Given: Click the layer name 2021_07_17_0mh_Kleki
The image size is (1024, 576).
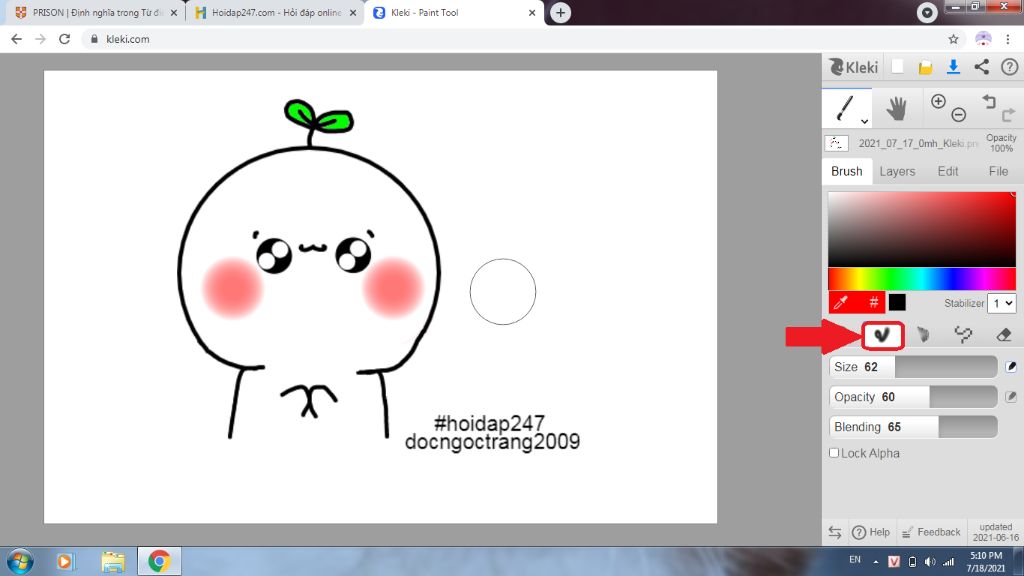Looking at the screenshot, I should [x=918, y=143].
